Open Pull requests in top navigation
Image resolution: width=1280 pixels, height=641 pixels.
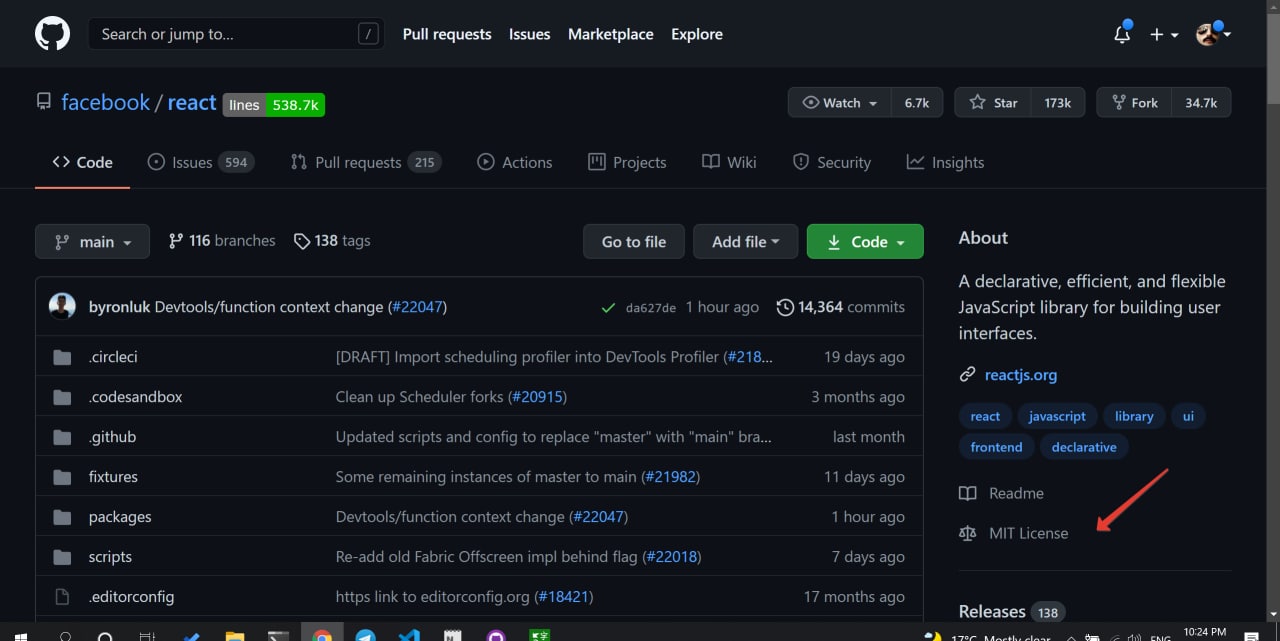[447, 34]
